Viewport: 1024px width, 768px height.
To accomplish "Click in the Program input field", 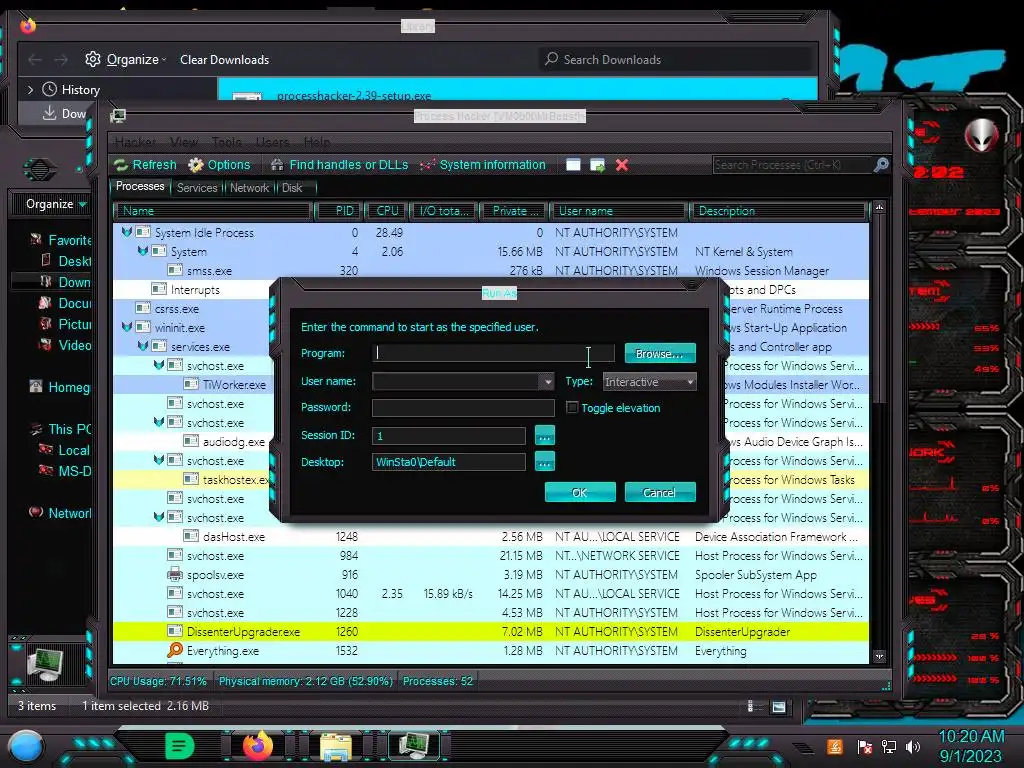I will pos(493,353).
